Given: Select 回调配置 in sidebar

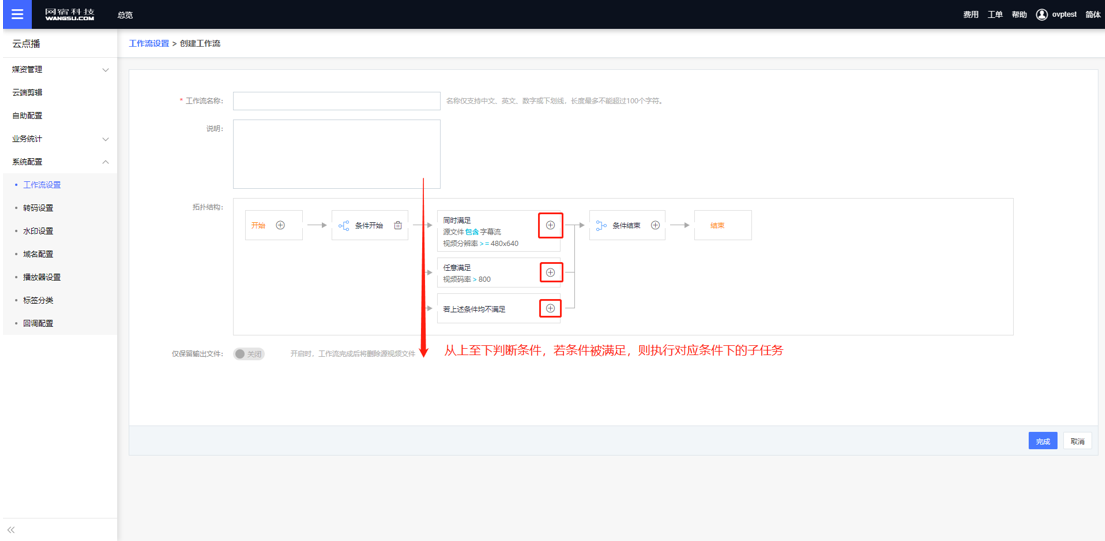Looking at the screenshot, I should (x=39, y=323).
